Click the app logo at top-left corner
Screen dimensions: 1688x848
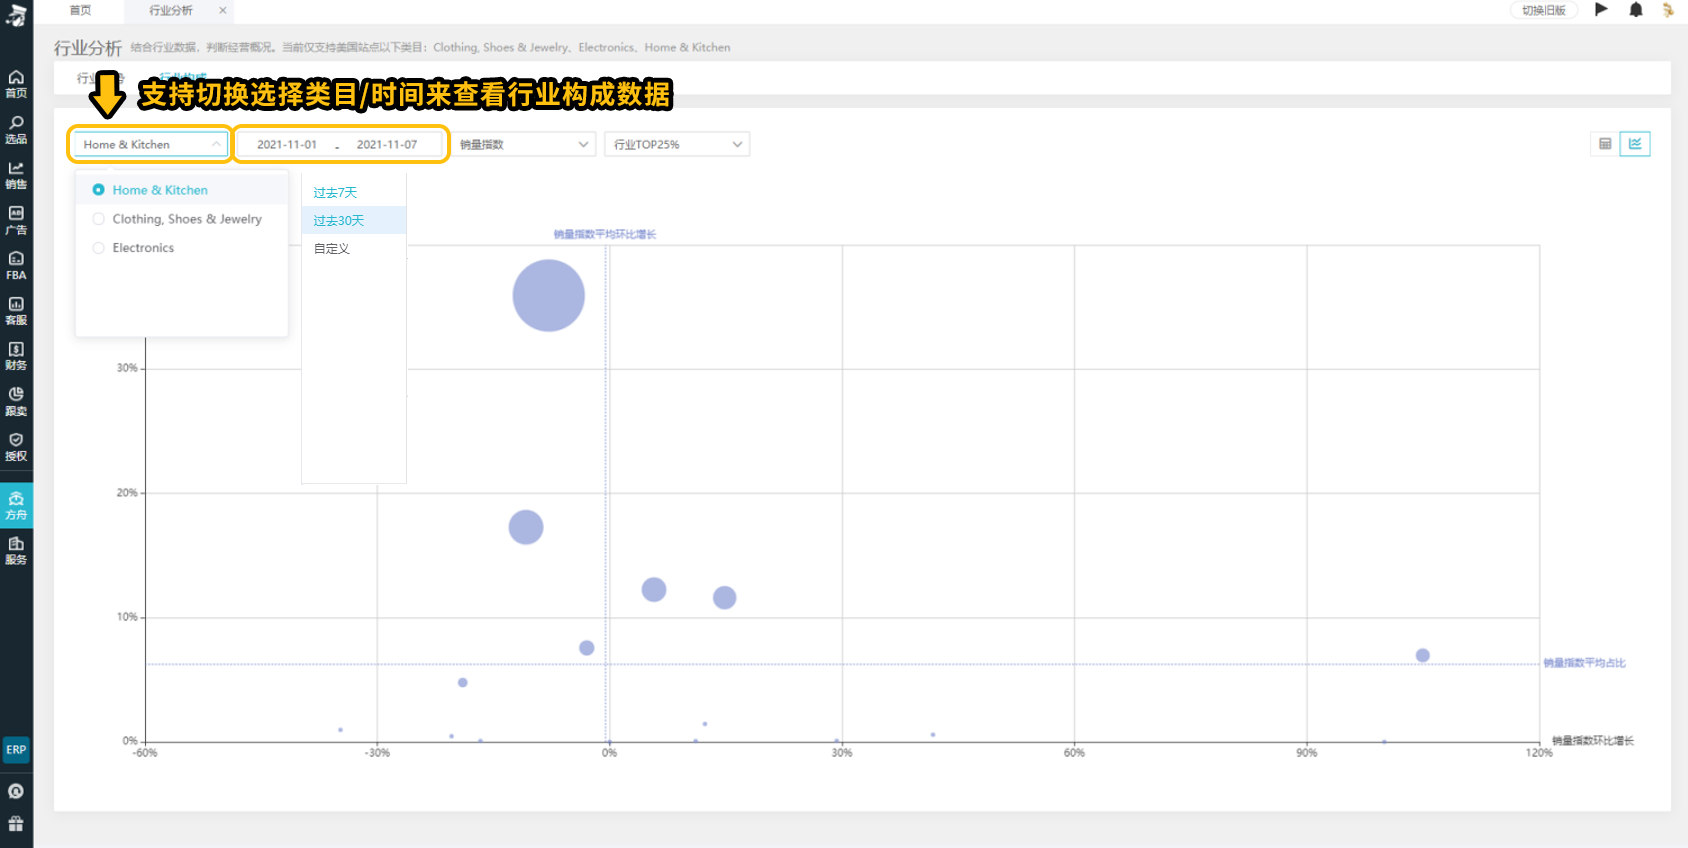(16, 14)
